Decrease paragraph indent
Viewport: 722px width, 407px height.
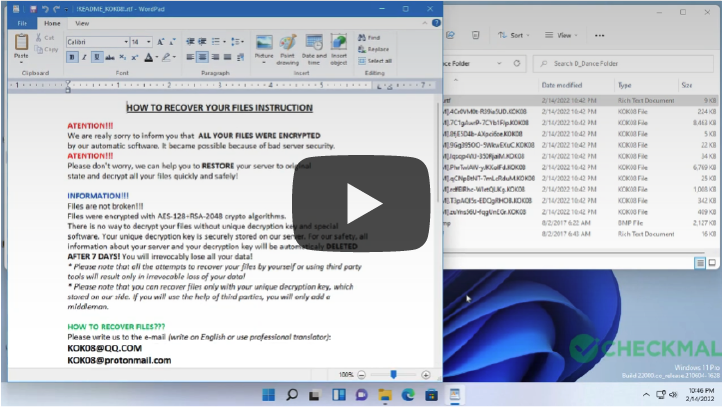(190, 42)
